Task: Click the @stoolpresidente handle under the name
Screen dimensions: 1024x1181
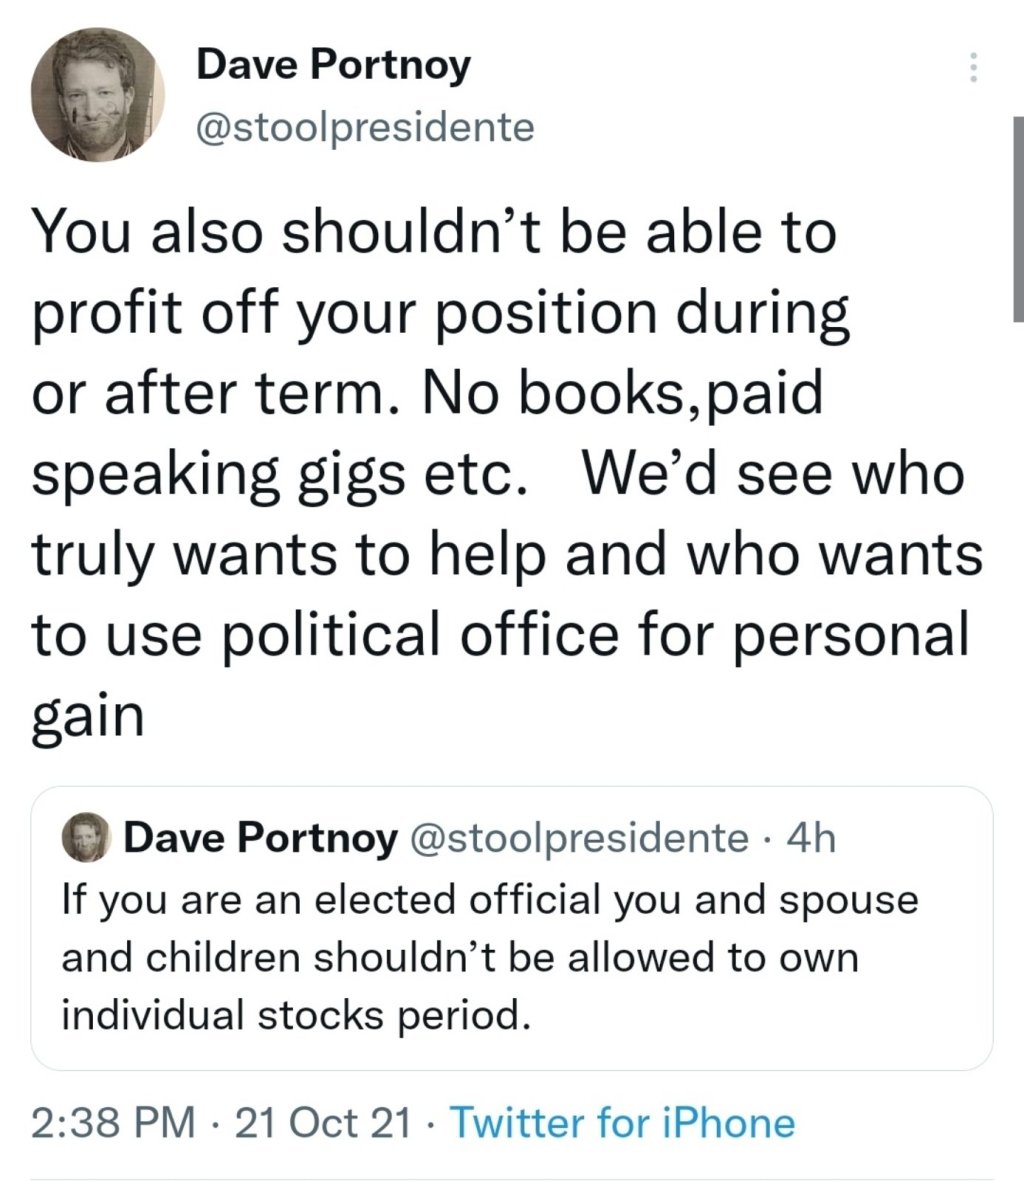Action: (x=363, y=125)
